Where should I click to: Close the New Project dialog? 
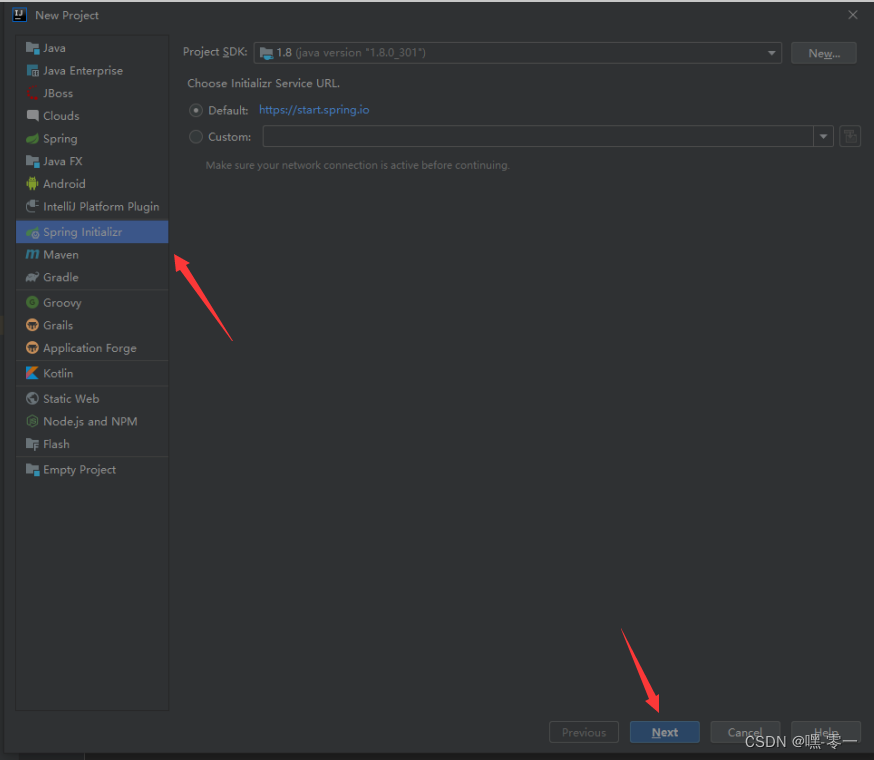click(853, 15)
